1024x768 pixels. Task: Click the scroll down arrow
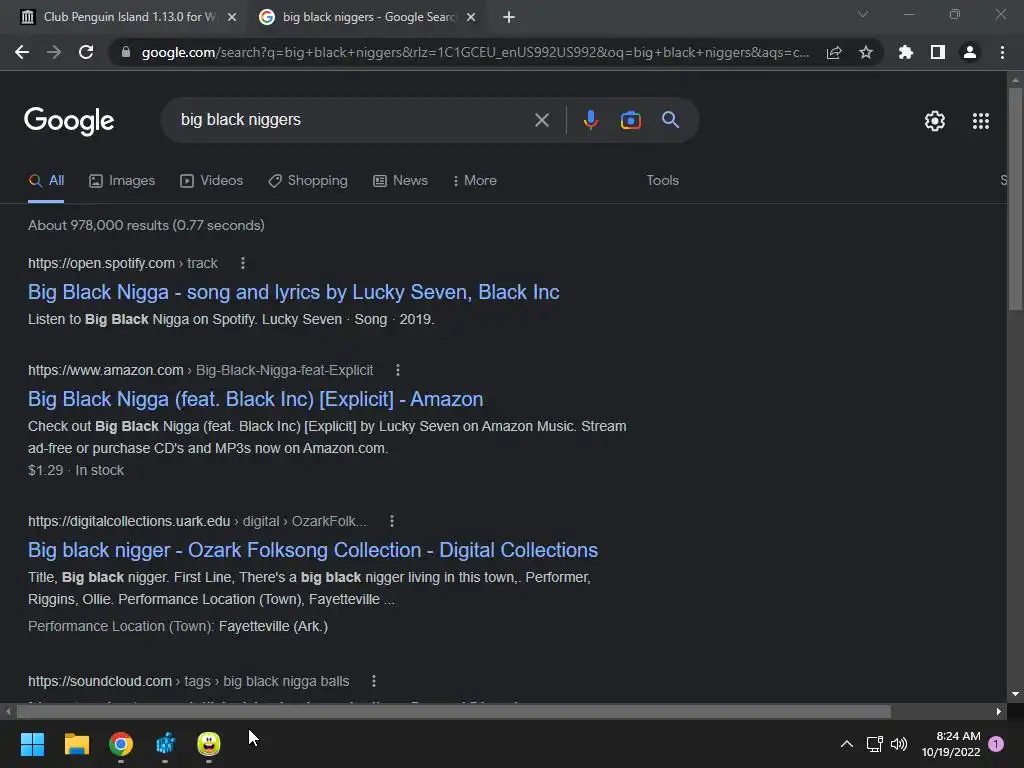coord(1015,694)
